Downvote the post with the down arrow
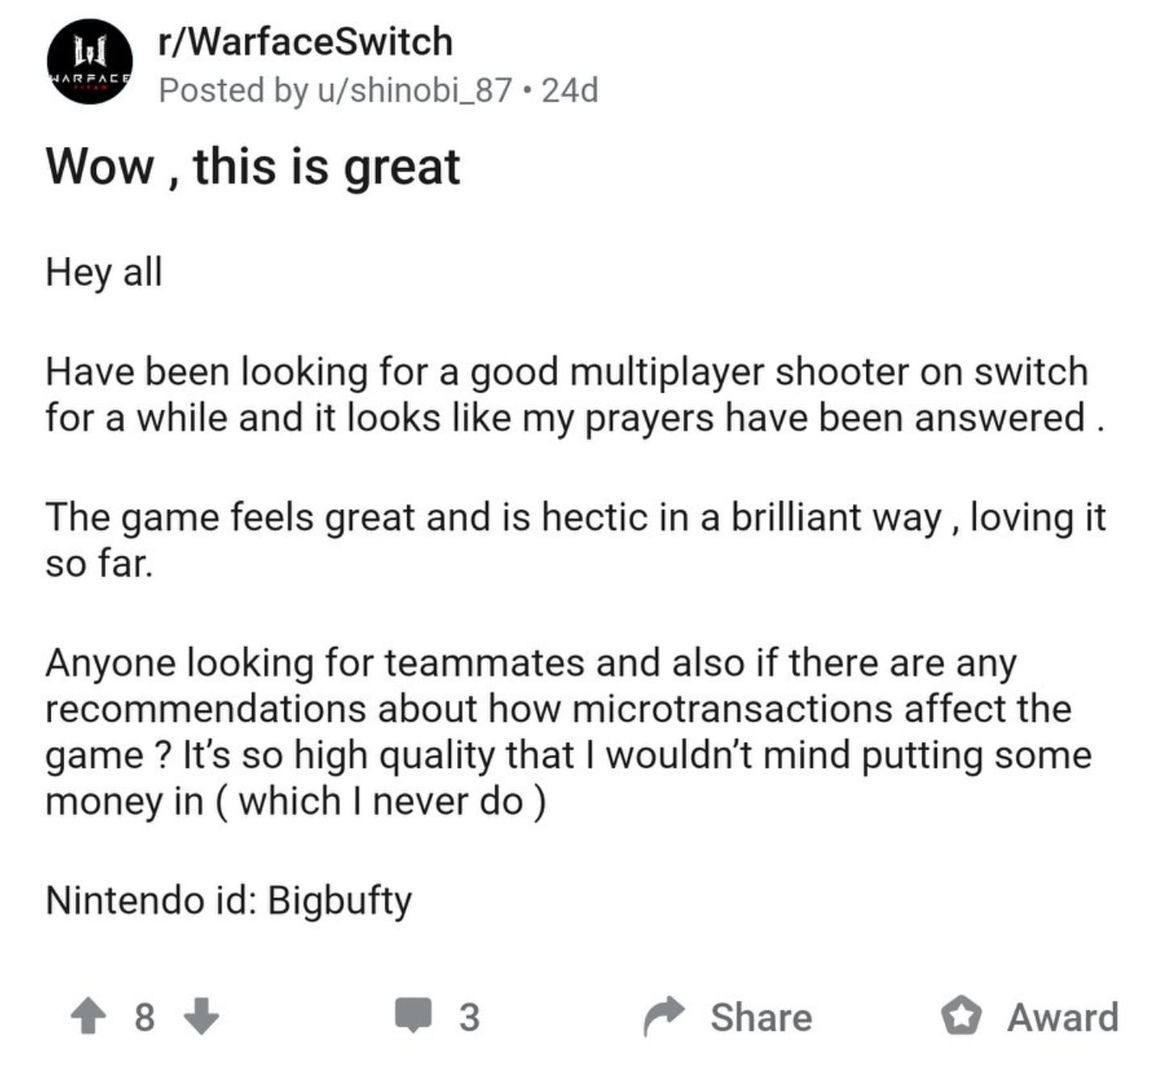Image resolution: width=1163 pixels, height=1080 pixels. (x=203, y=1016)
